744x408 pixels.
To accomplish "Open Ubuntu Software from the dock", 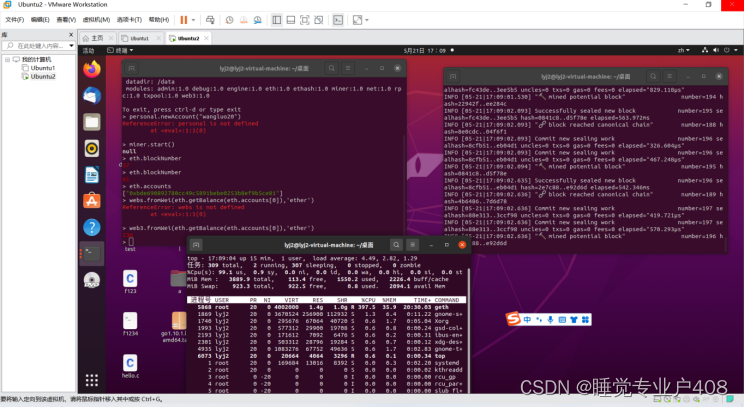I will tap(92, 201).
